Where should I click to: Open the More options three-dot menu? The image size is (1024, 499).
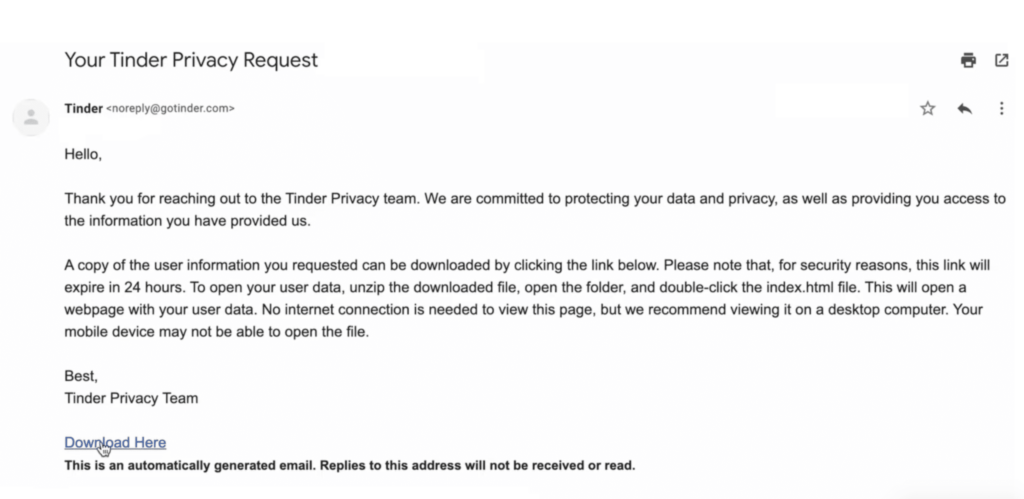(1001, 108)
